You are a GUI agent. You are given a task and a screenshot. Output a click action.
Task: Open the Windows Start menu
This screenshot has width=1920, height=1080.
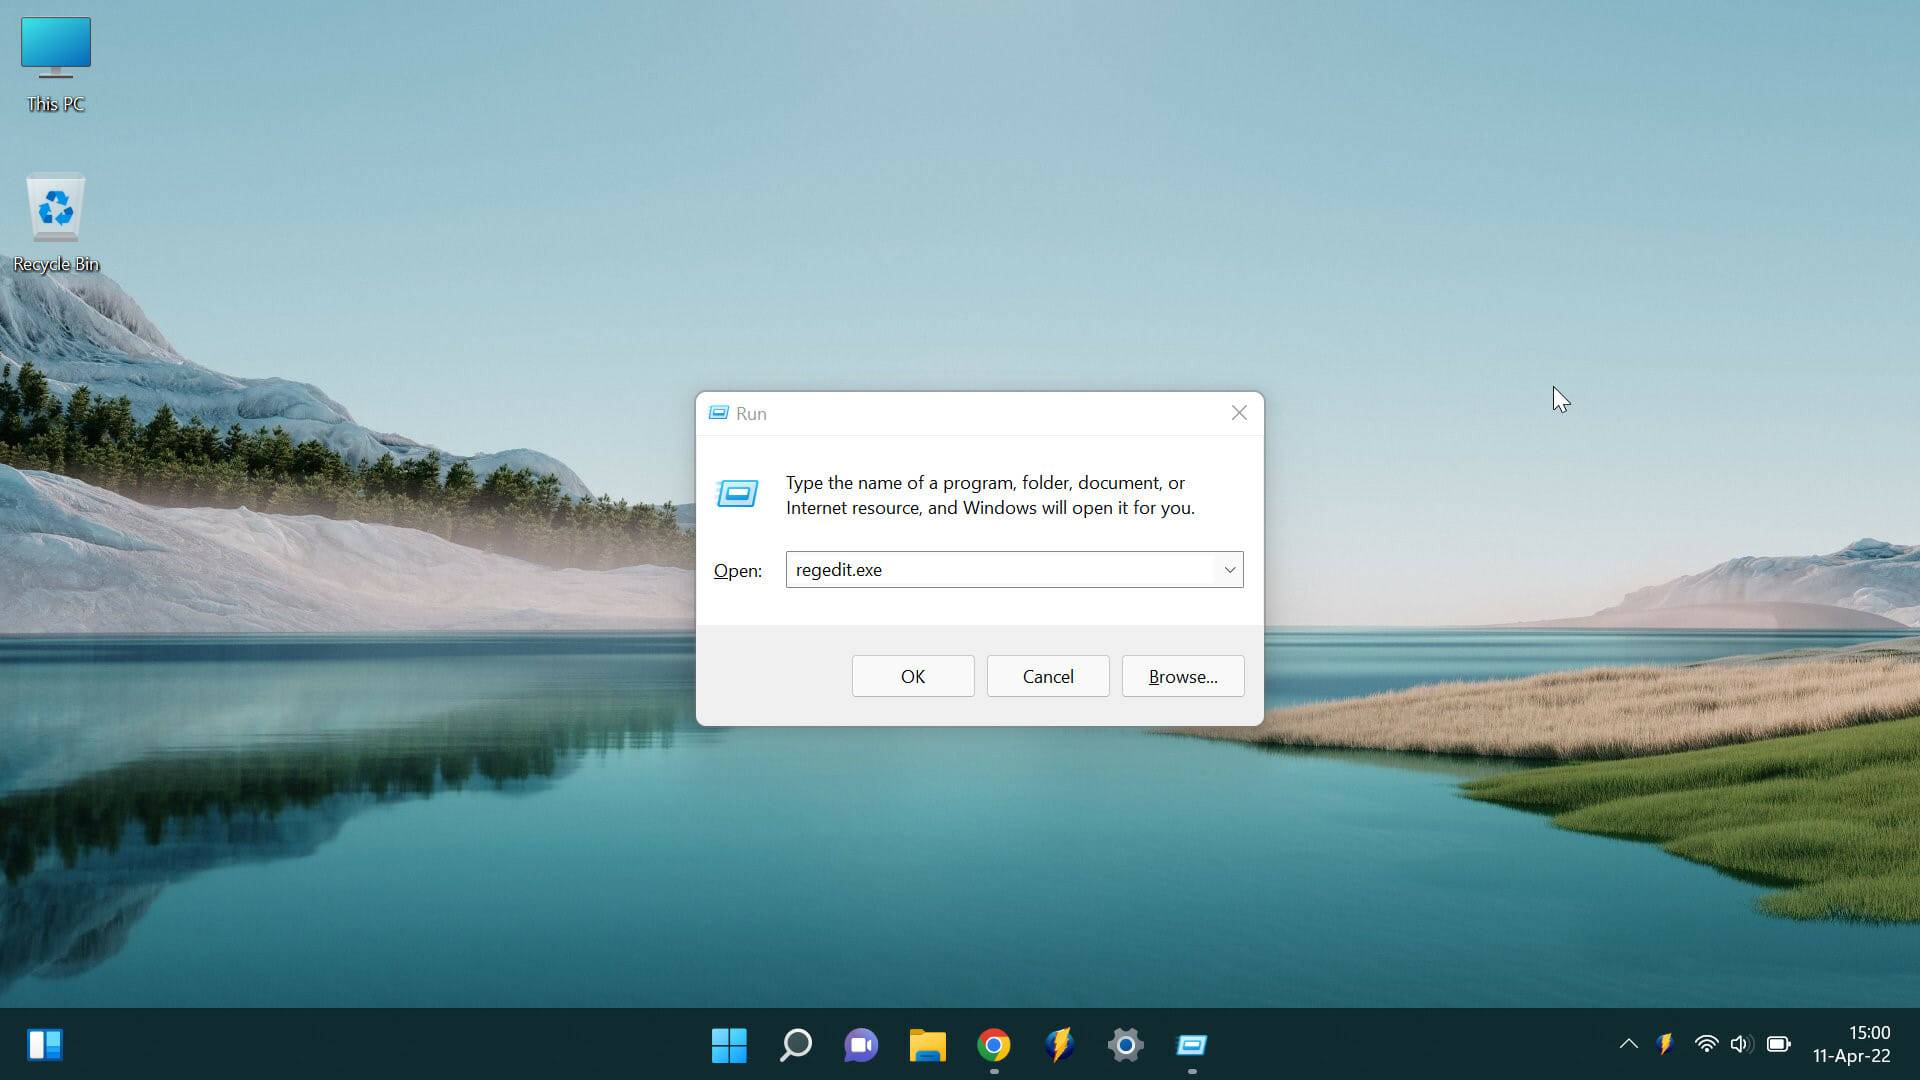pos(729,1045)
